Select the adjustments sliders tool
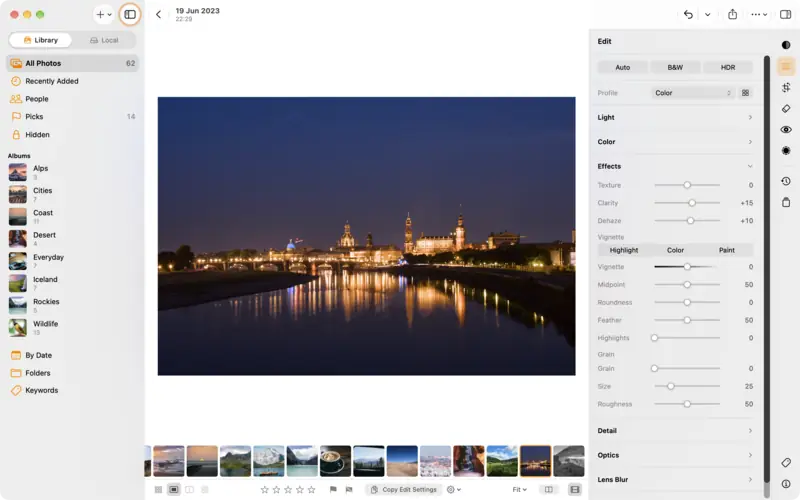The height and width of the screenshot is (500, 800). click(786, 66)
